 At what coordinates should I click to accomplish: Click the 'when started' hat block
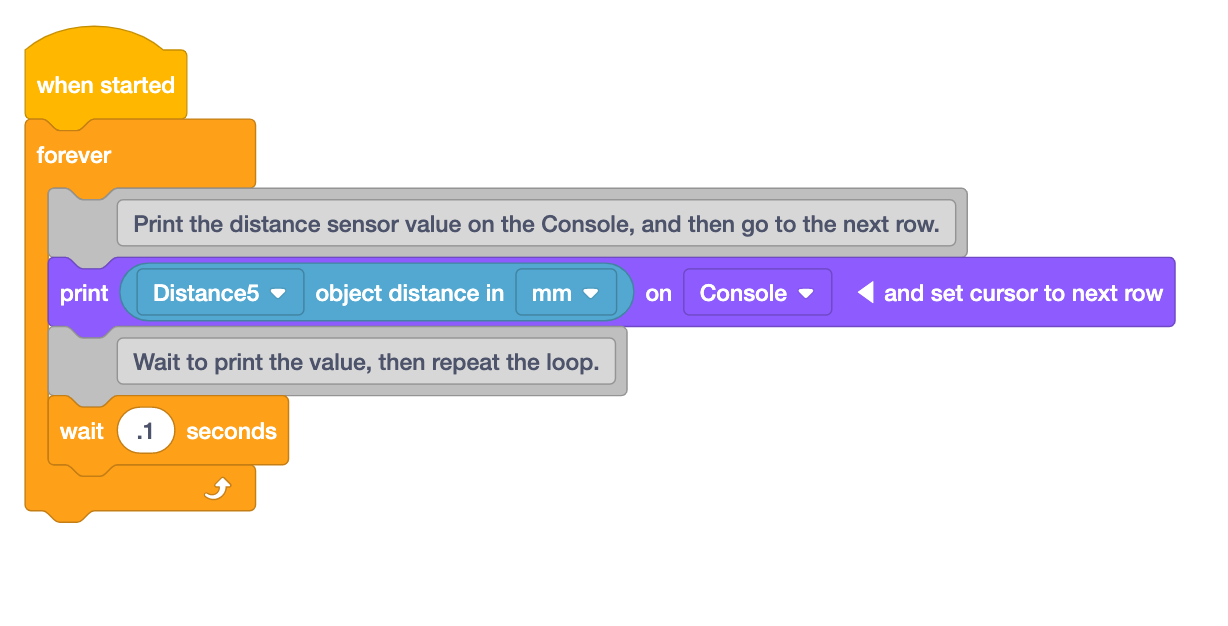[104, 85]
